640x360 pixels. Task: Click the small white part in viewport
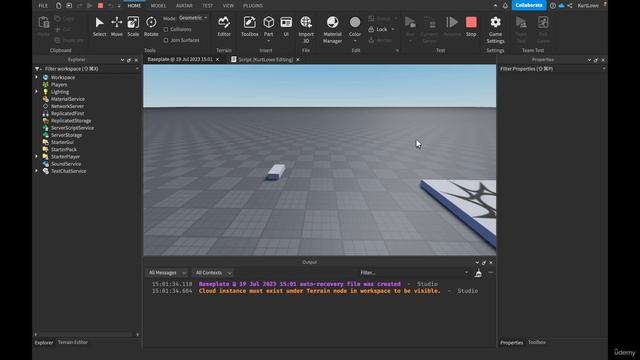click(276, 172)
